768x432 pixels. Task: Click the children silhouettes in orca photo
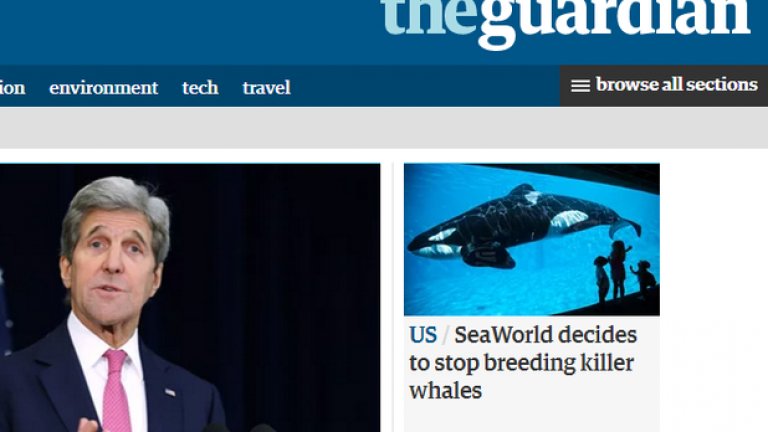click(624, 272)
